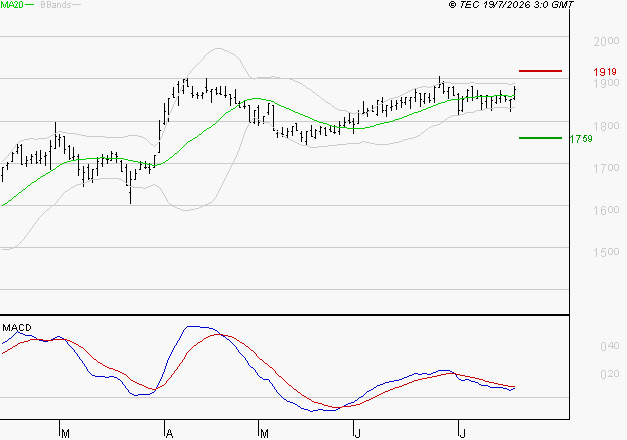Click the MACD 040 axis label
This screenshot has height=440, width=627.
point(610,346)
